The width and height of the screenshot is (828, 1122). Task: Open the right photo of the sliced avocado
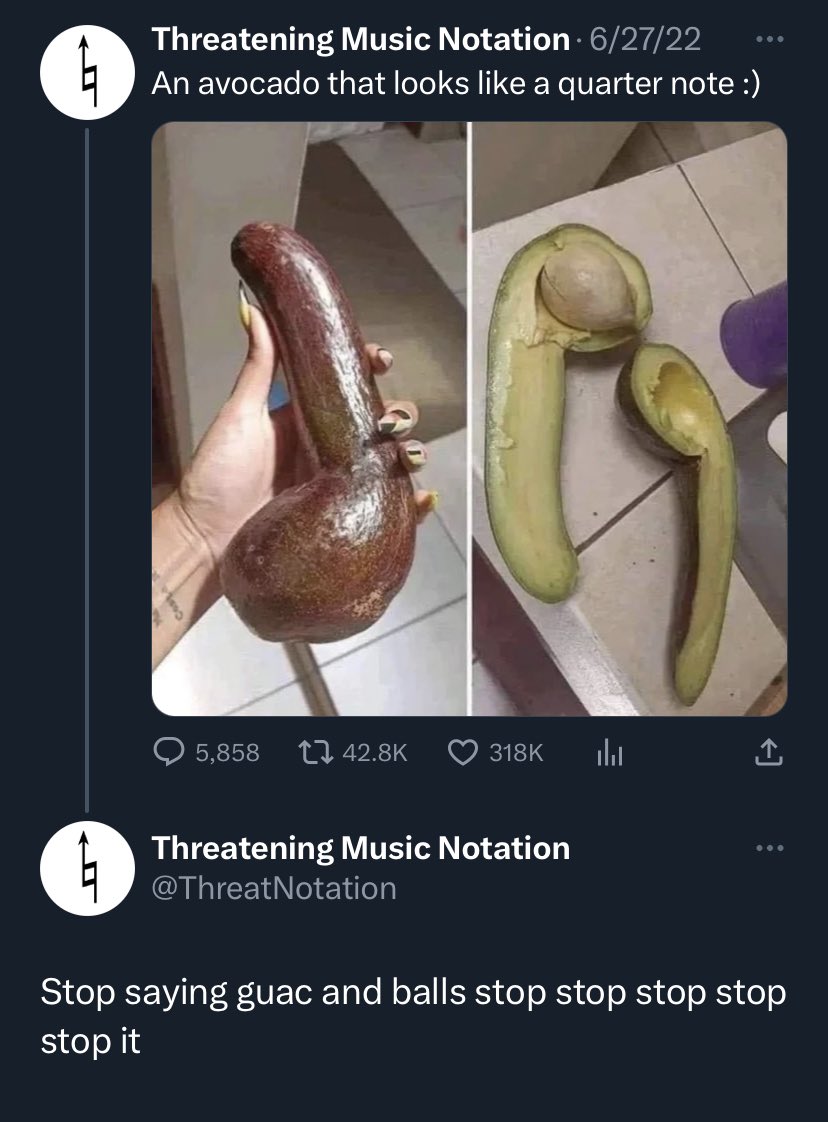[629, 418]
